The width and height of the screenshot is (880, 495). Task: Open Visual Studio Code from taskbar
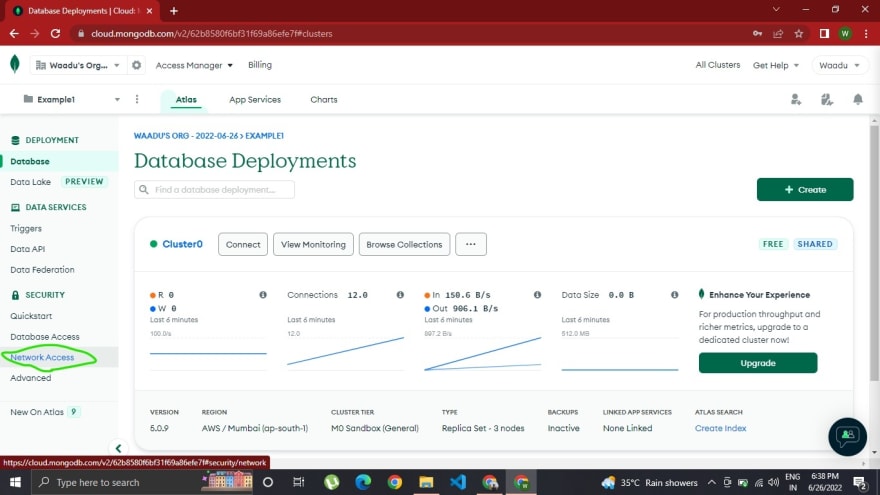tap(457, 482)
